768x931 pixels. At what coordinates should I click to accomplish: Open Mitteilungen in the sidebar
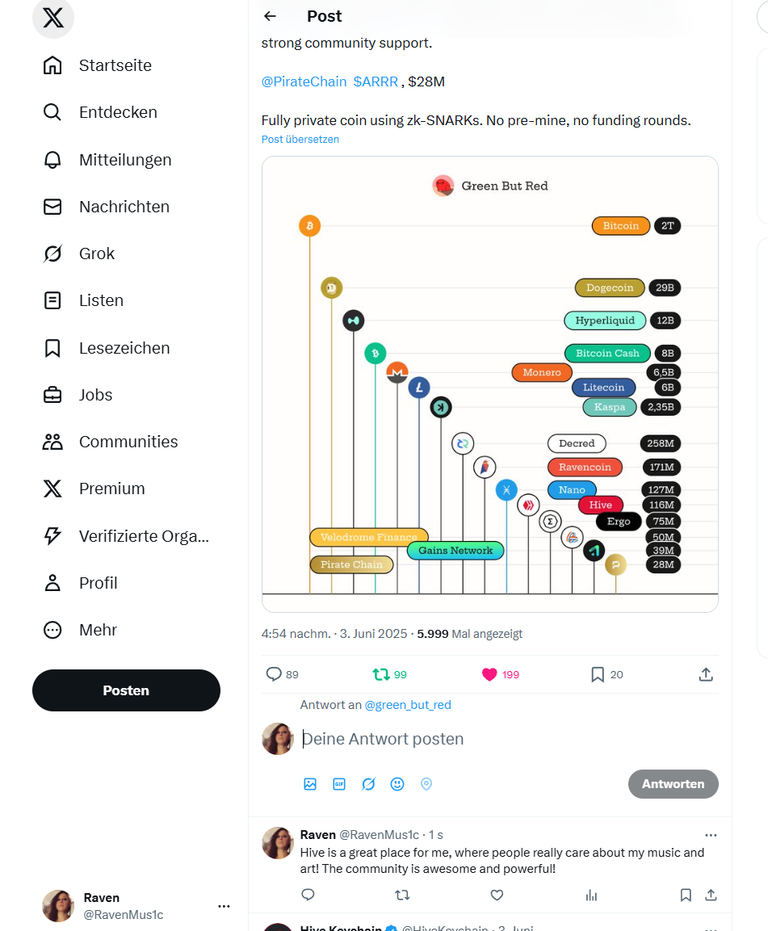pyautogui.click(x=107, y=160)
